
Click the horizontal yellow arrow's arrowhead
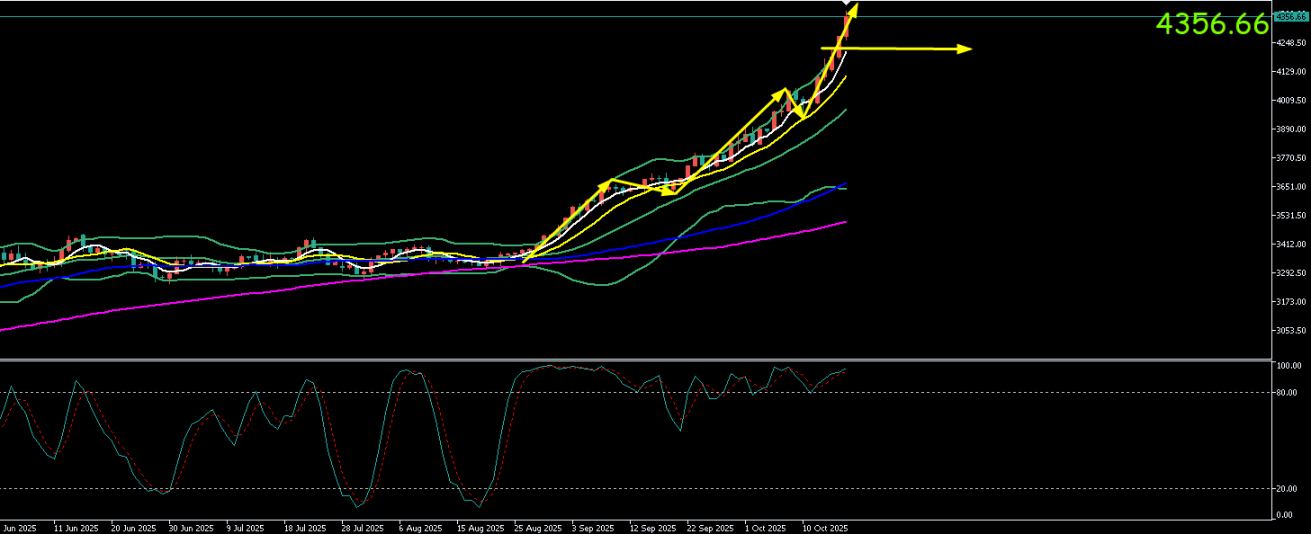point(964,48)
